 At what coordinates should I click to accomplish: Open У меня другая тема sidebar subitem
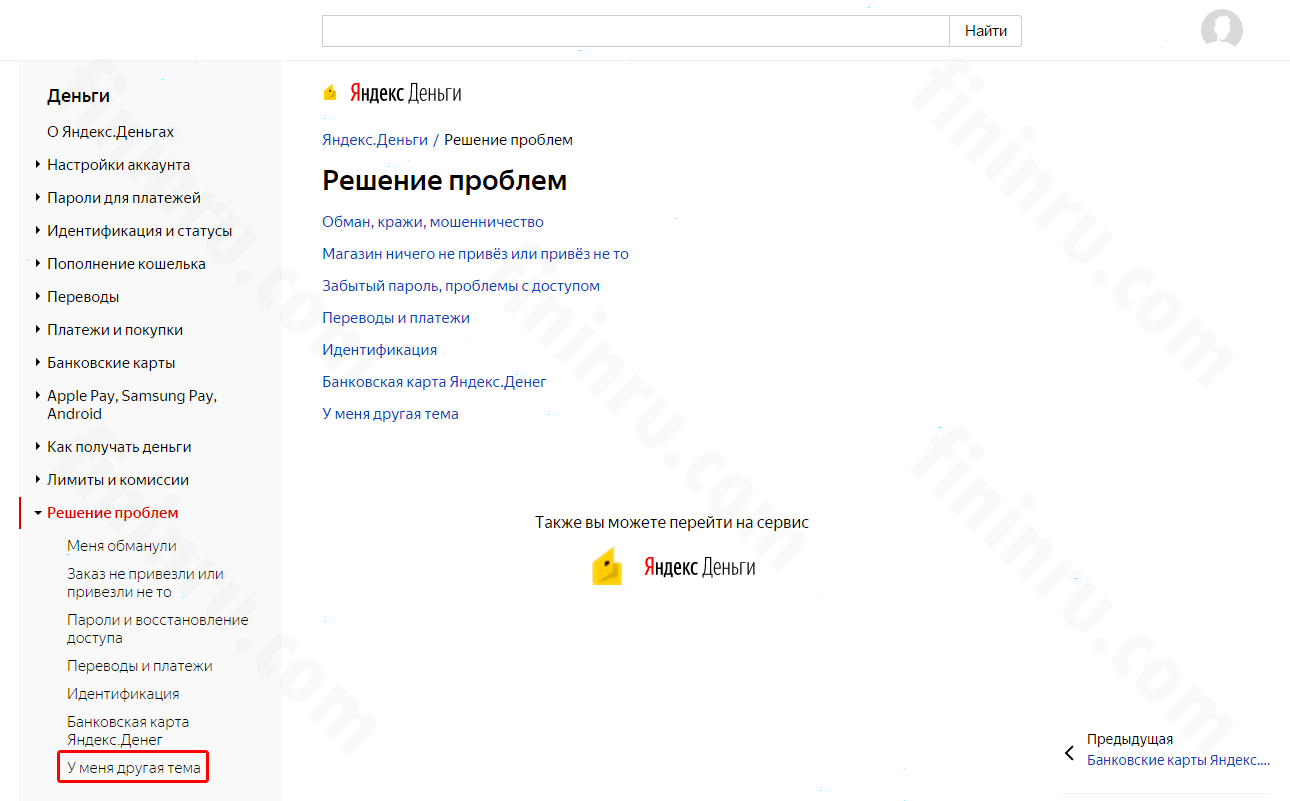(x=133, y=768)
